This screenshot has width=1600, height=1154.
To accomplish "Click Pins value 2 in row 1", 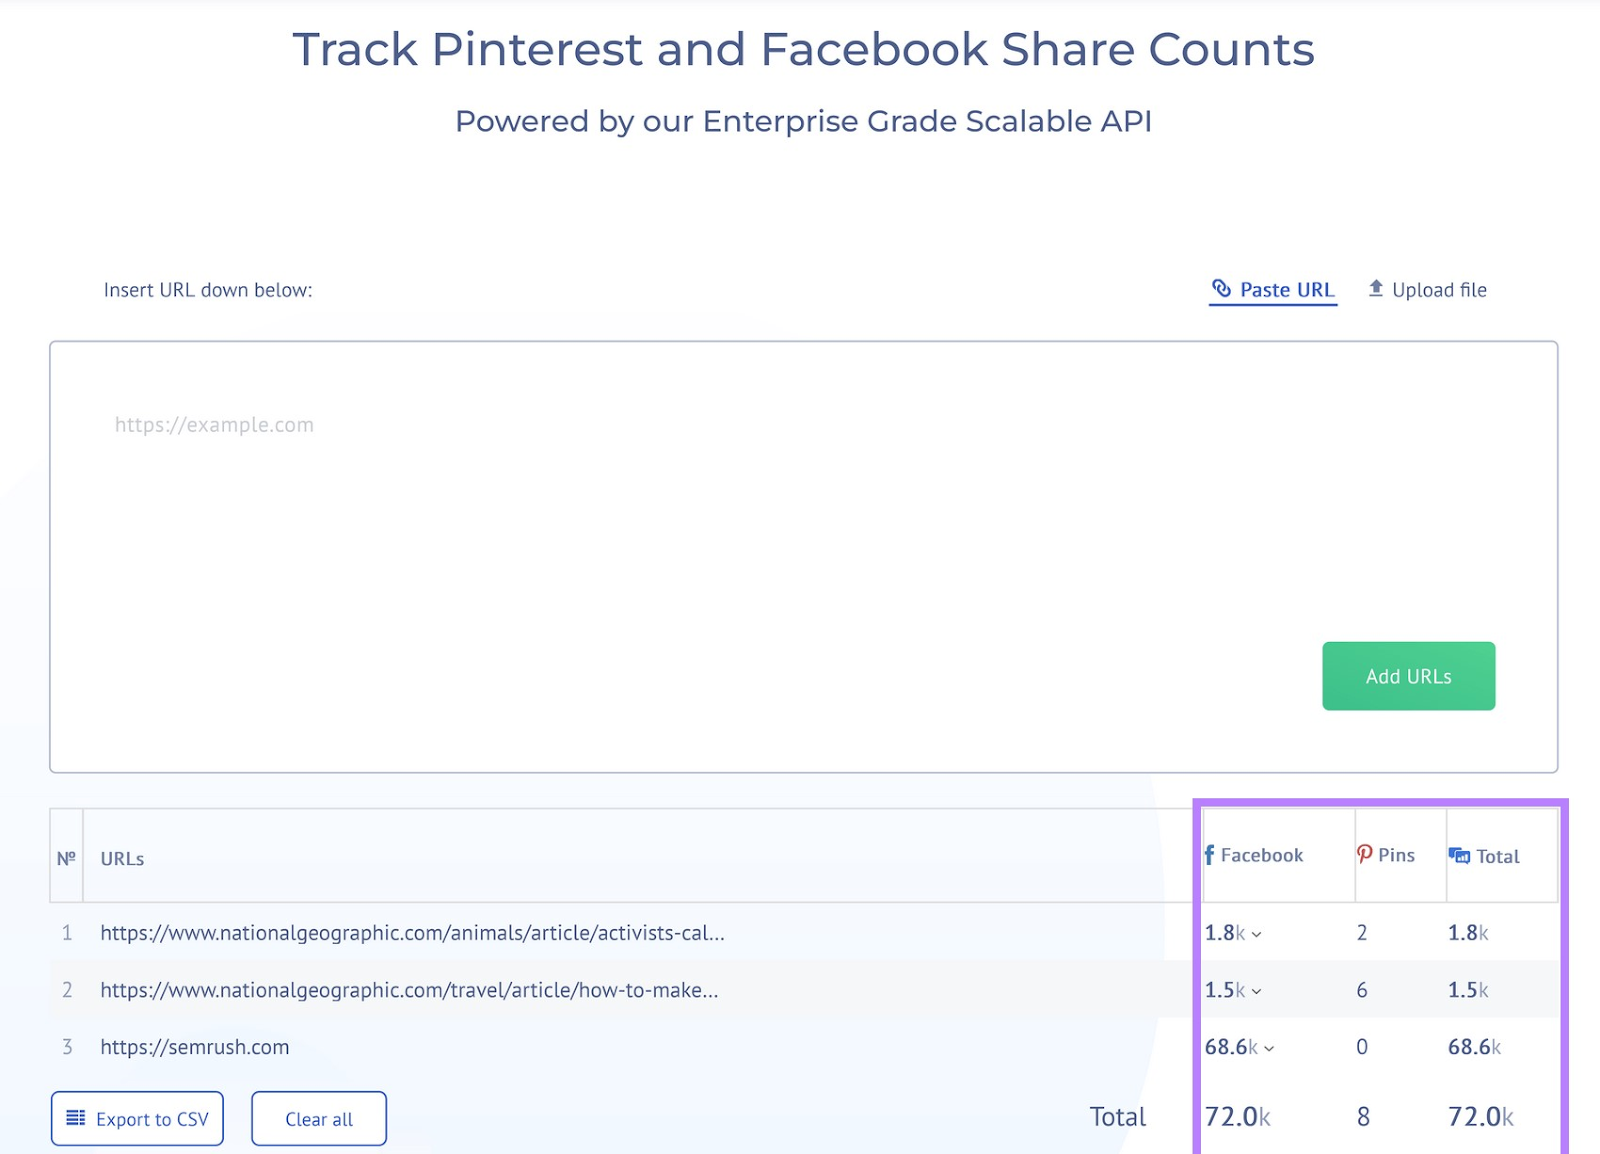I will [1362, 933].
